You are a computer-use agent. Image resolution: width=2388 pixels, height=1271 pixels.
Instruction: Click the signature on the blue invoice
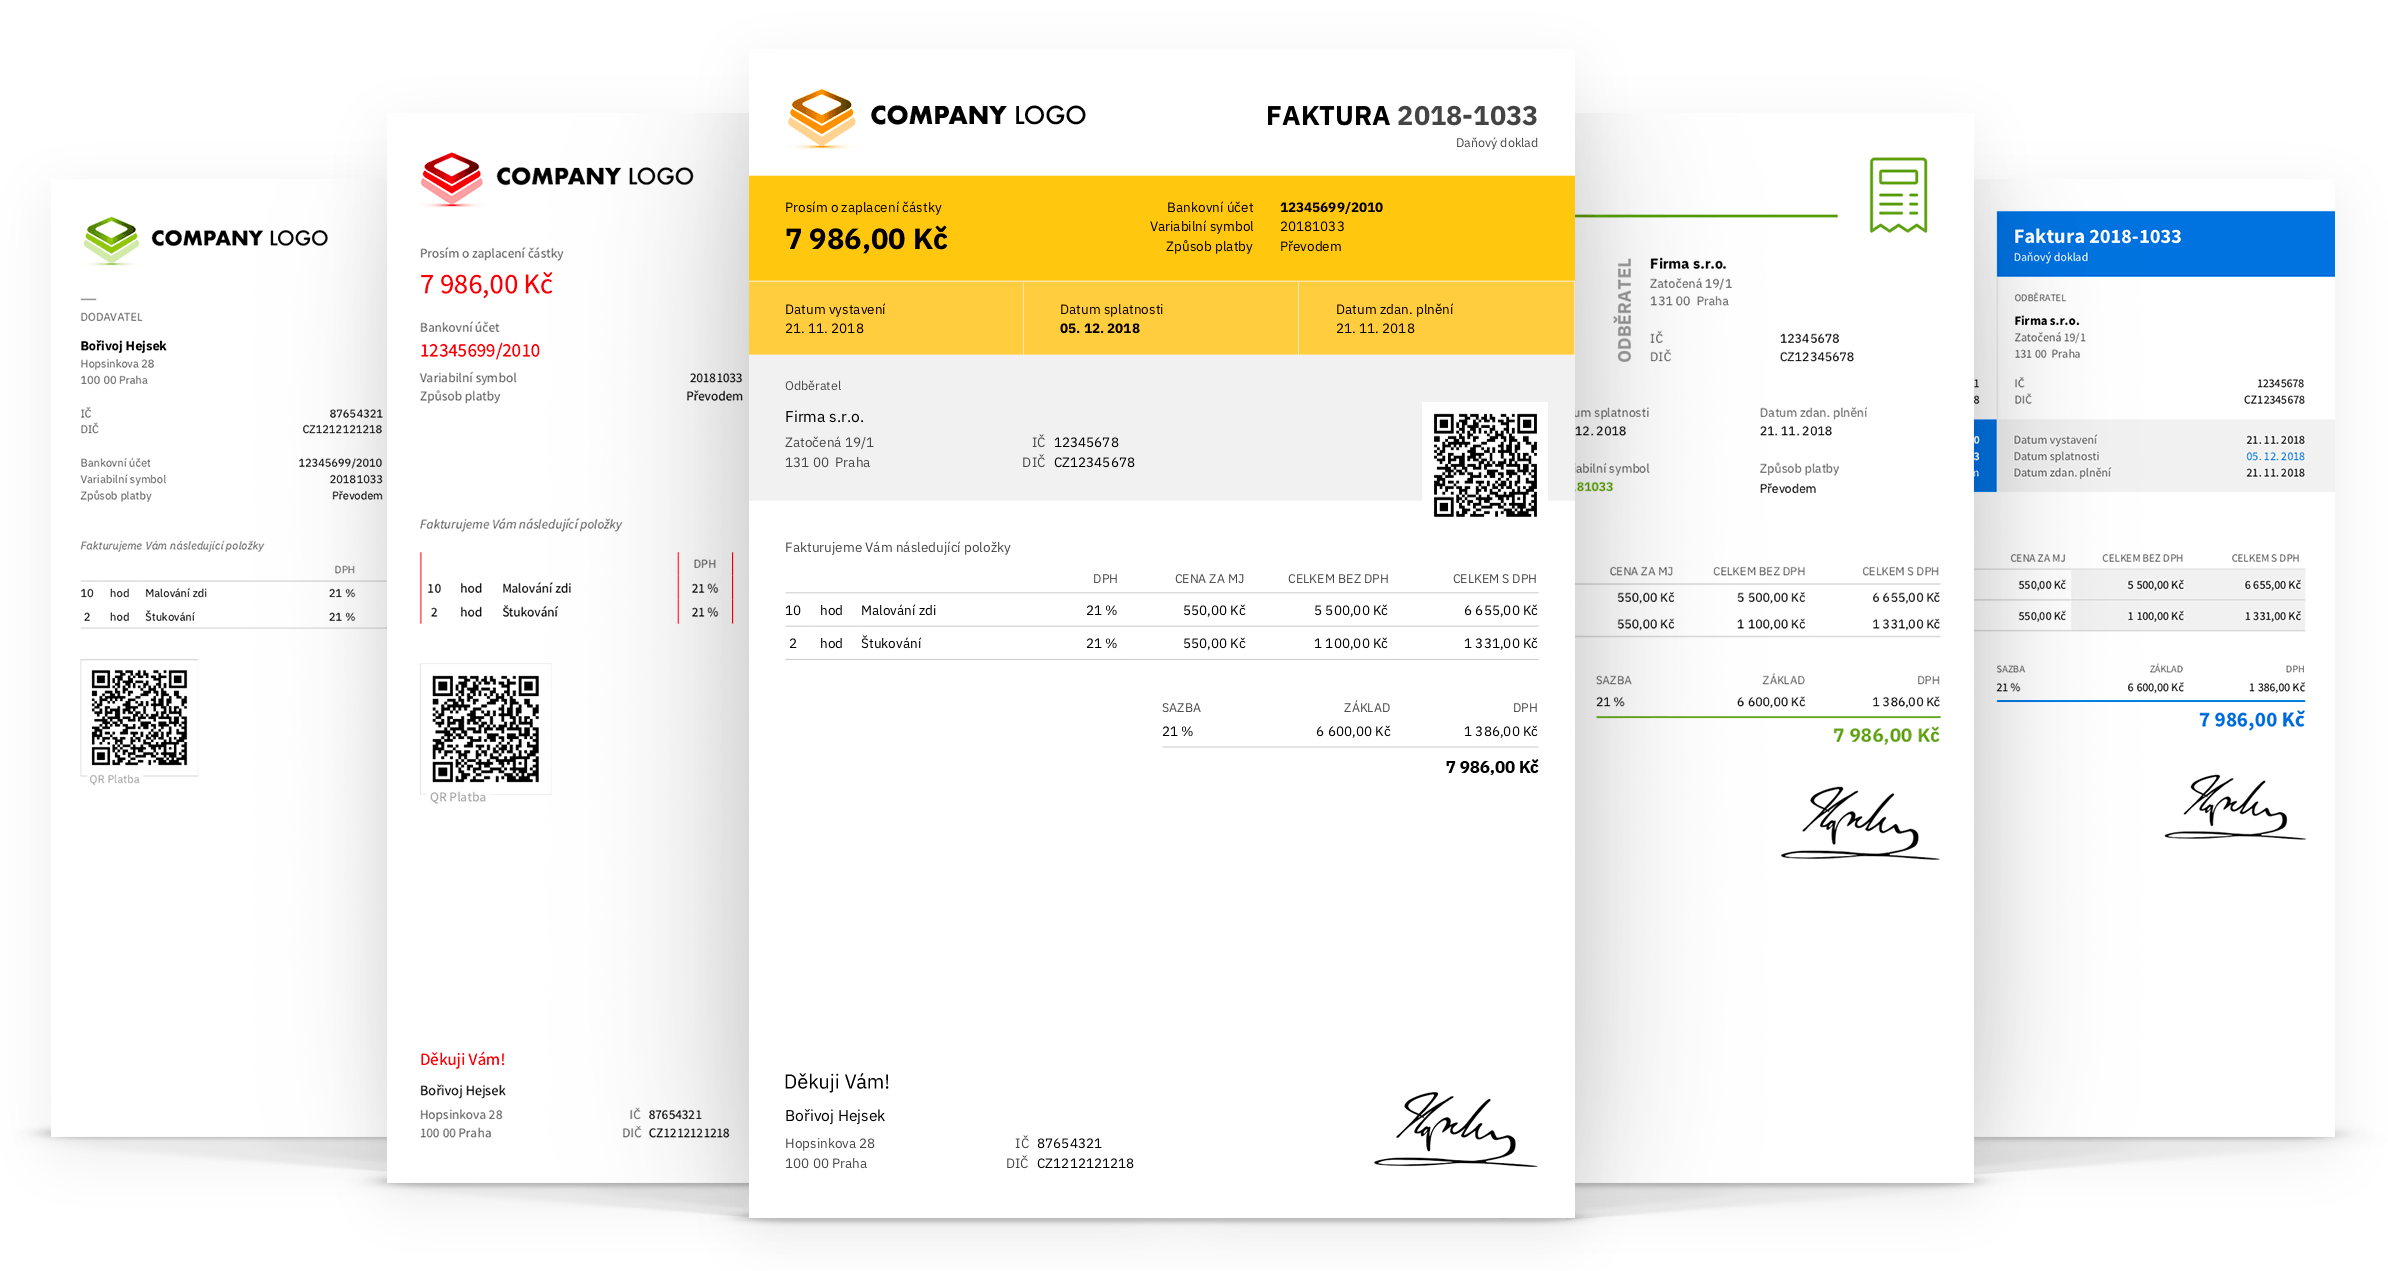[2235, 808]
